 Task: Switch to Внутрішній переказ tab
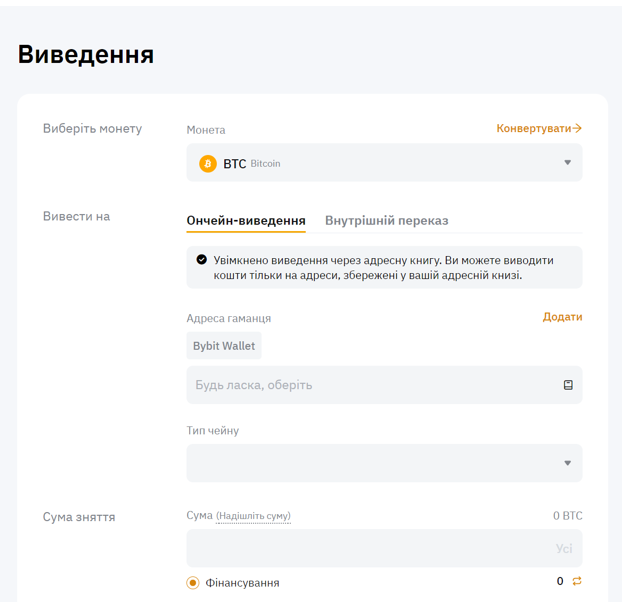(x=386, y=220)
